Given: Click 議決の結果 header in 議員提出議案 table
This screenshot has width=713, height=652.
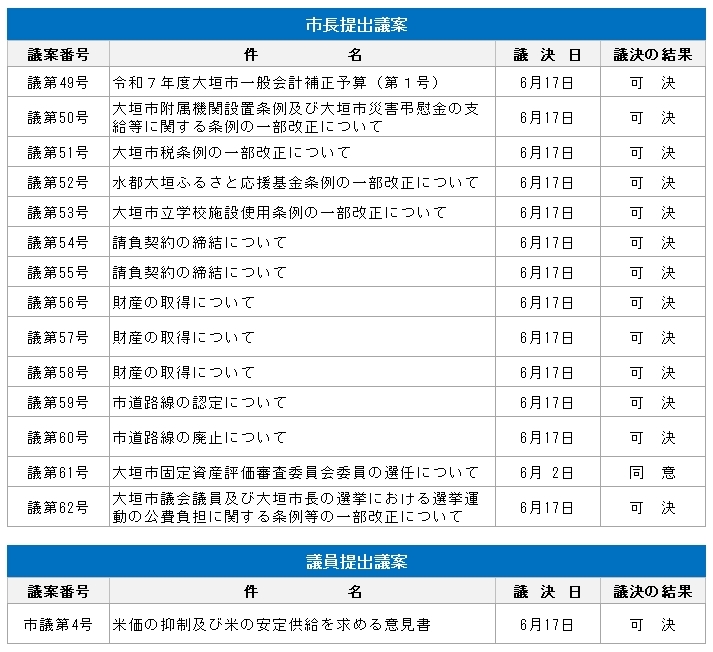Looking at the screenshot, I should point(653,591).
